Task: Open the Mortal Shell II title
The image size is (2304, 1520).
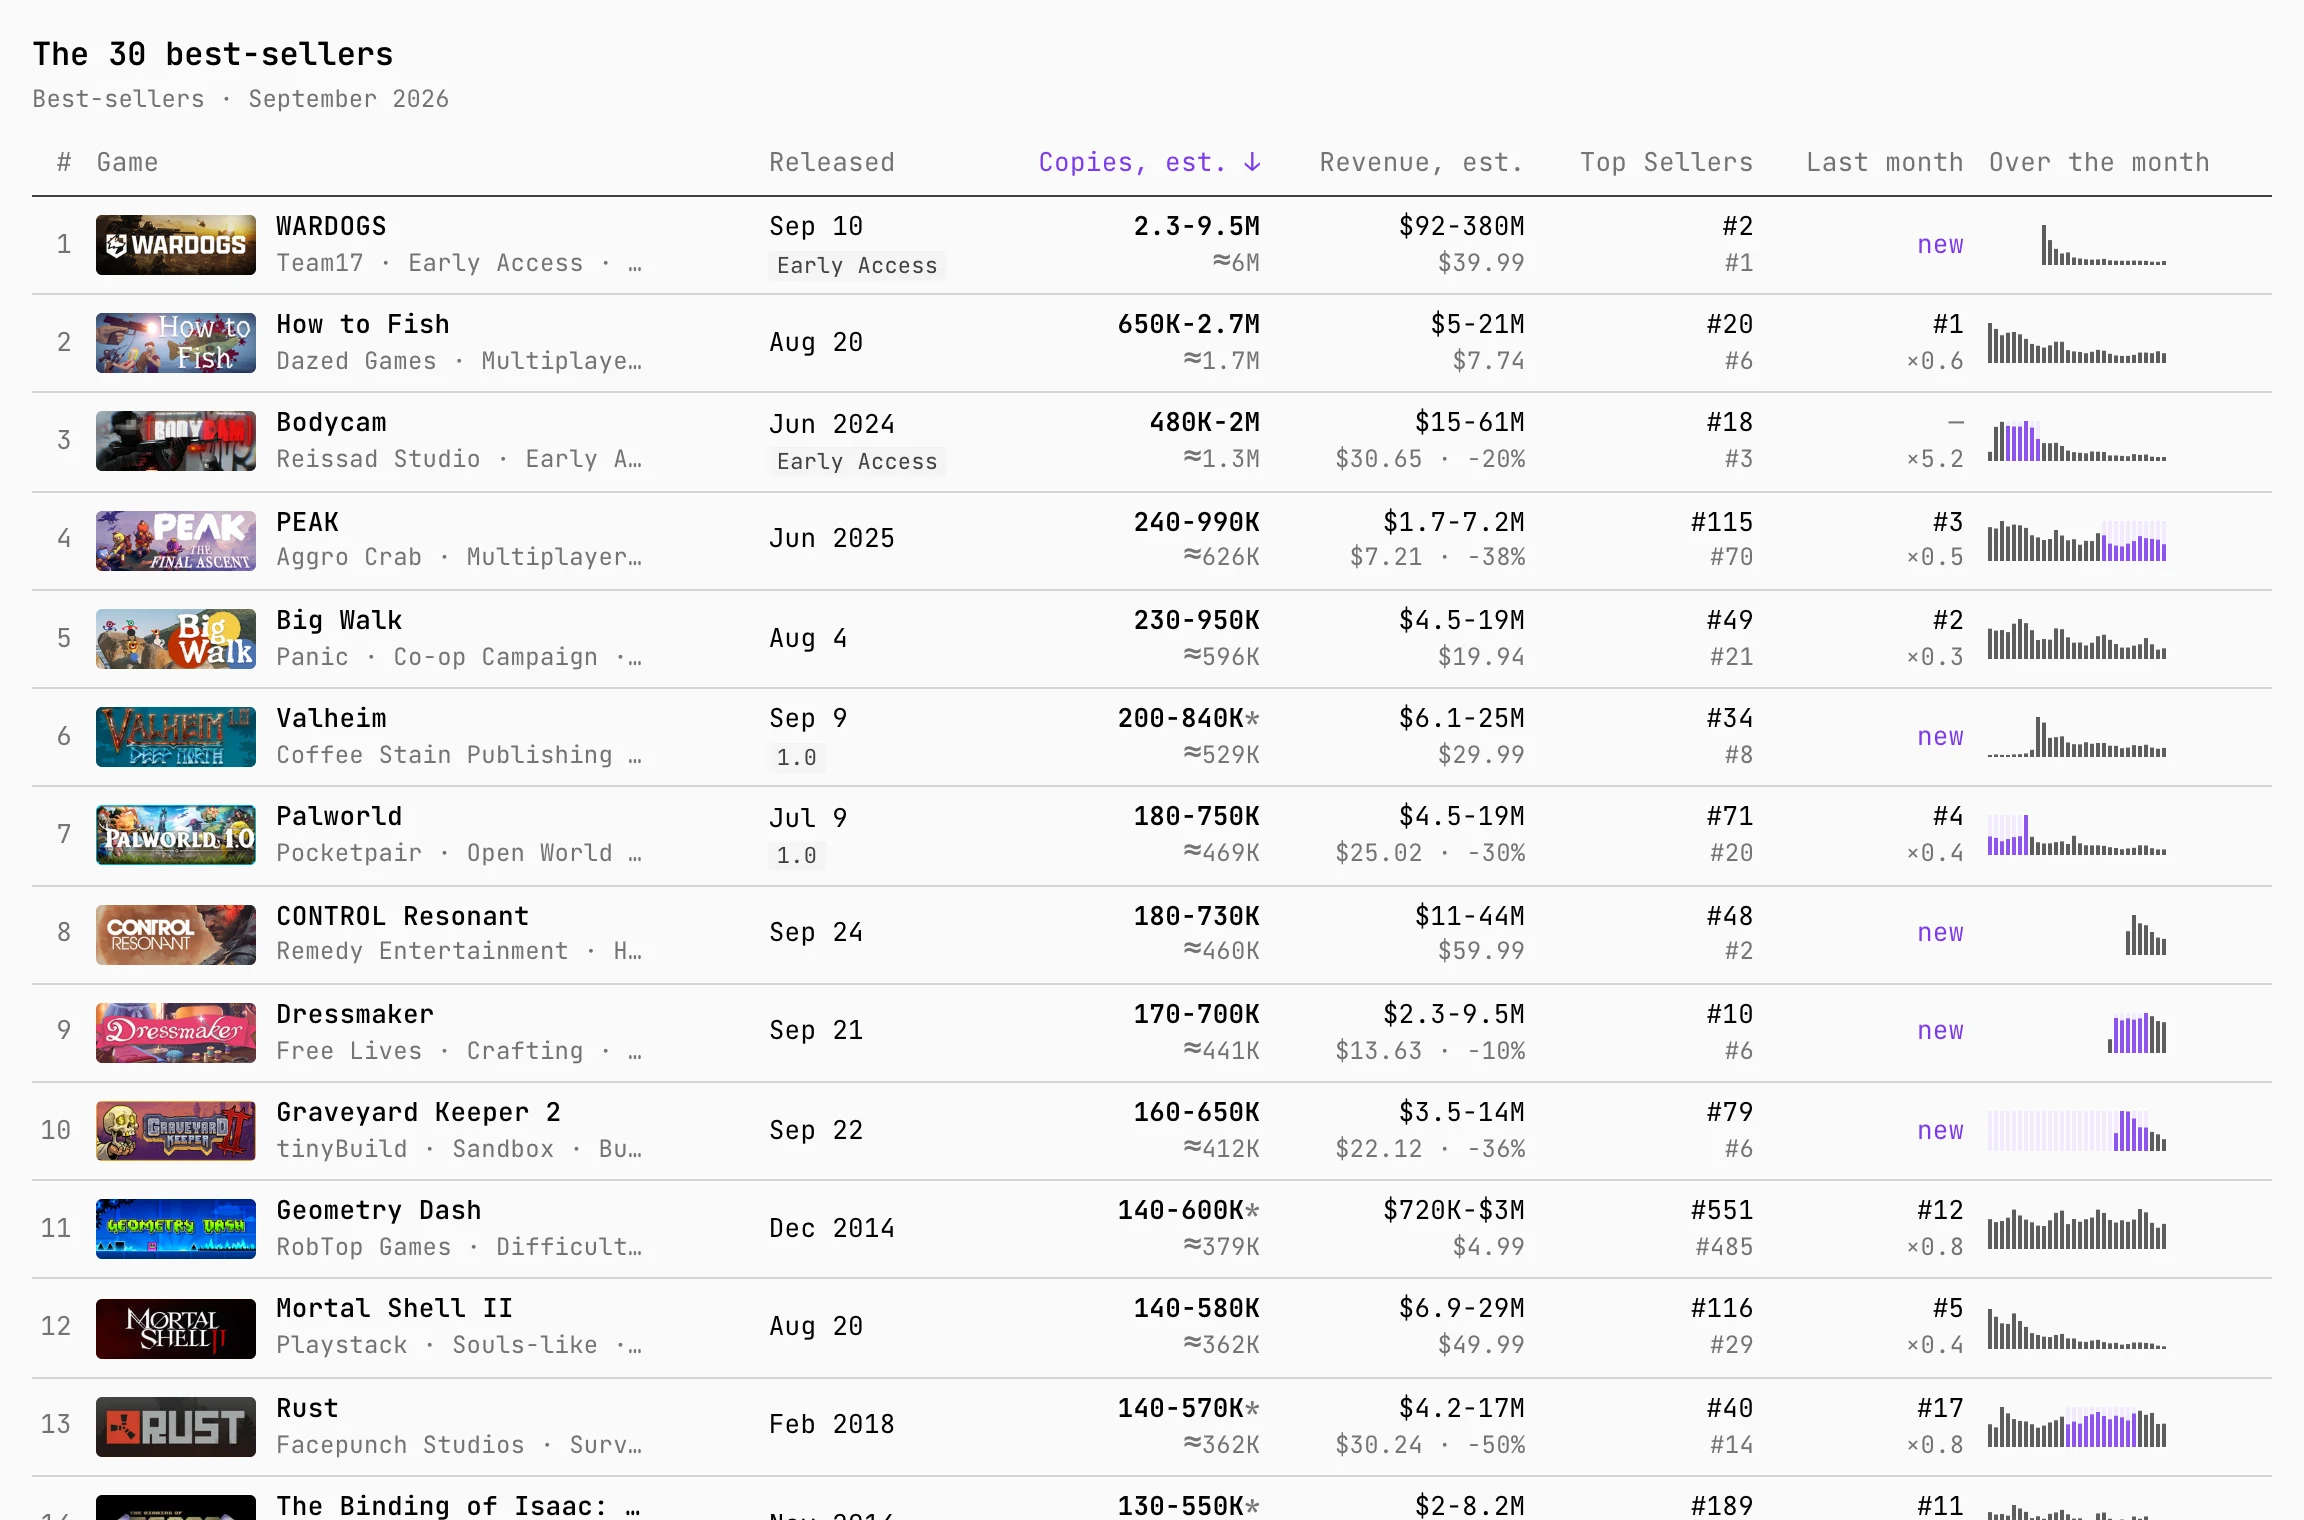Action: tap(394, 1308)
